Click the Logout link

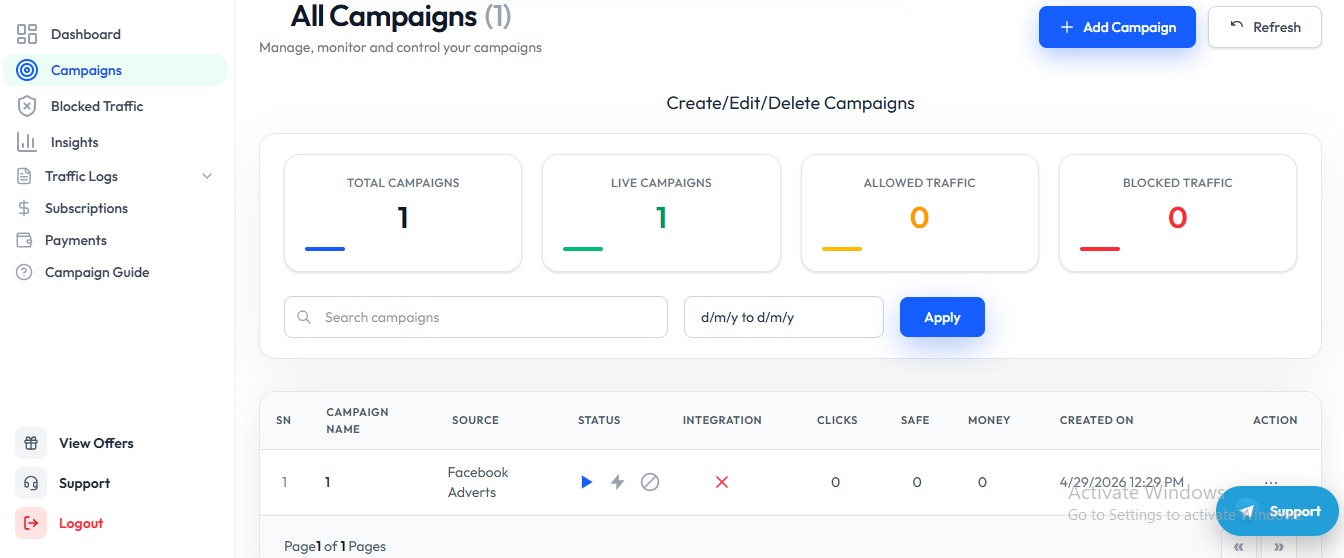click(81, 523)
